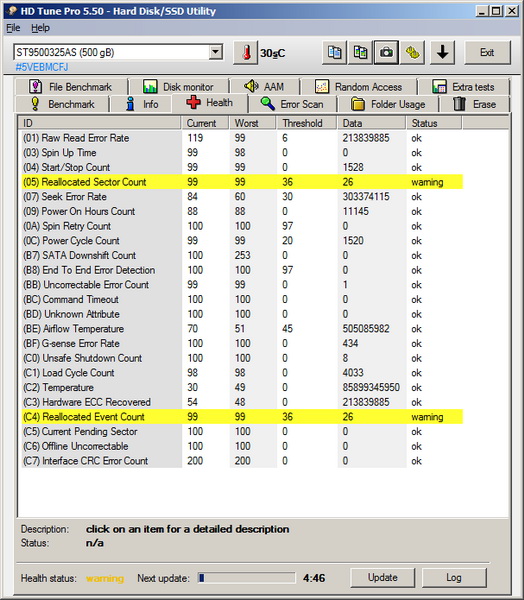Viewport: 524px width, 600px height.
Task: Click the Log button
Action: click(454, 577)
